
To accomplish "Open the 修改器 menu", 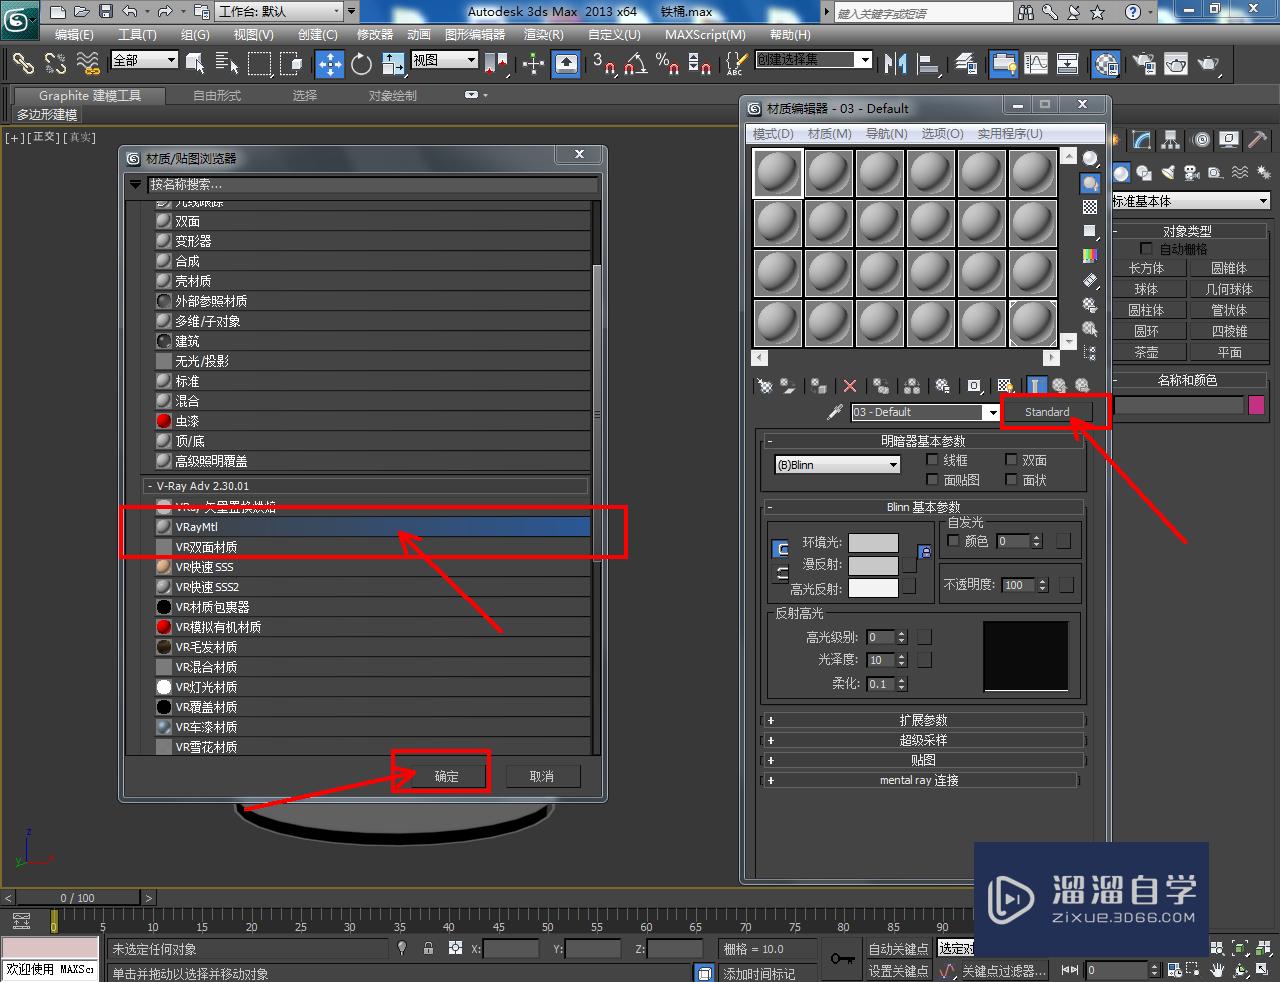I will click(375, 34).
